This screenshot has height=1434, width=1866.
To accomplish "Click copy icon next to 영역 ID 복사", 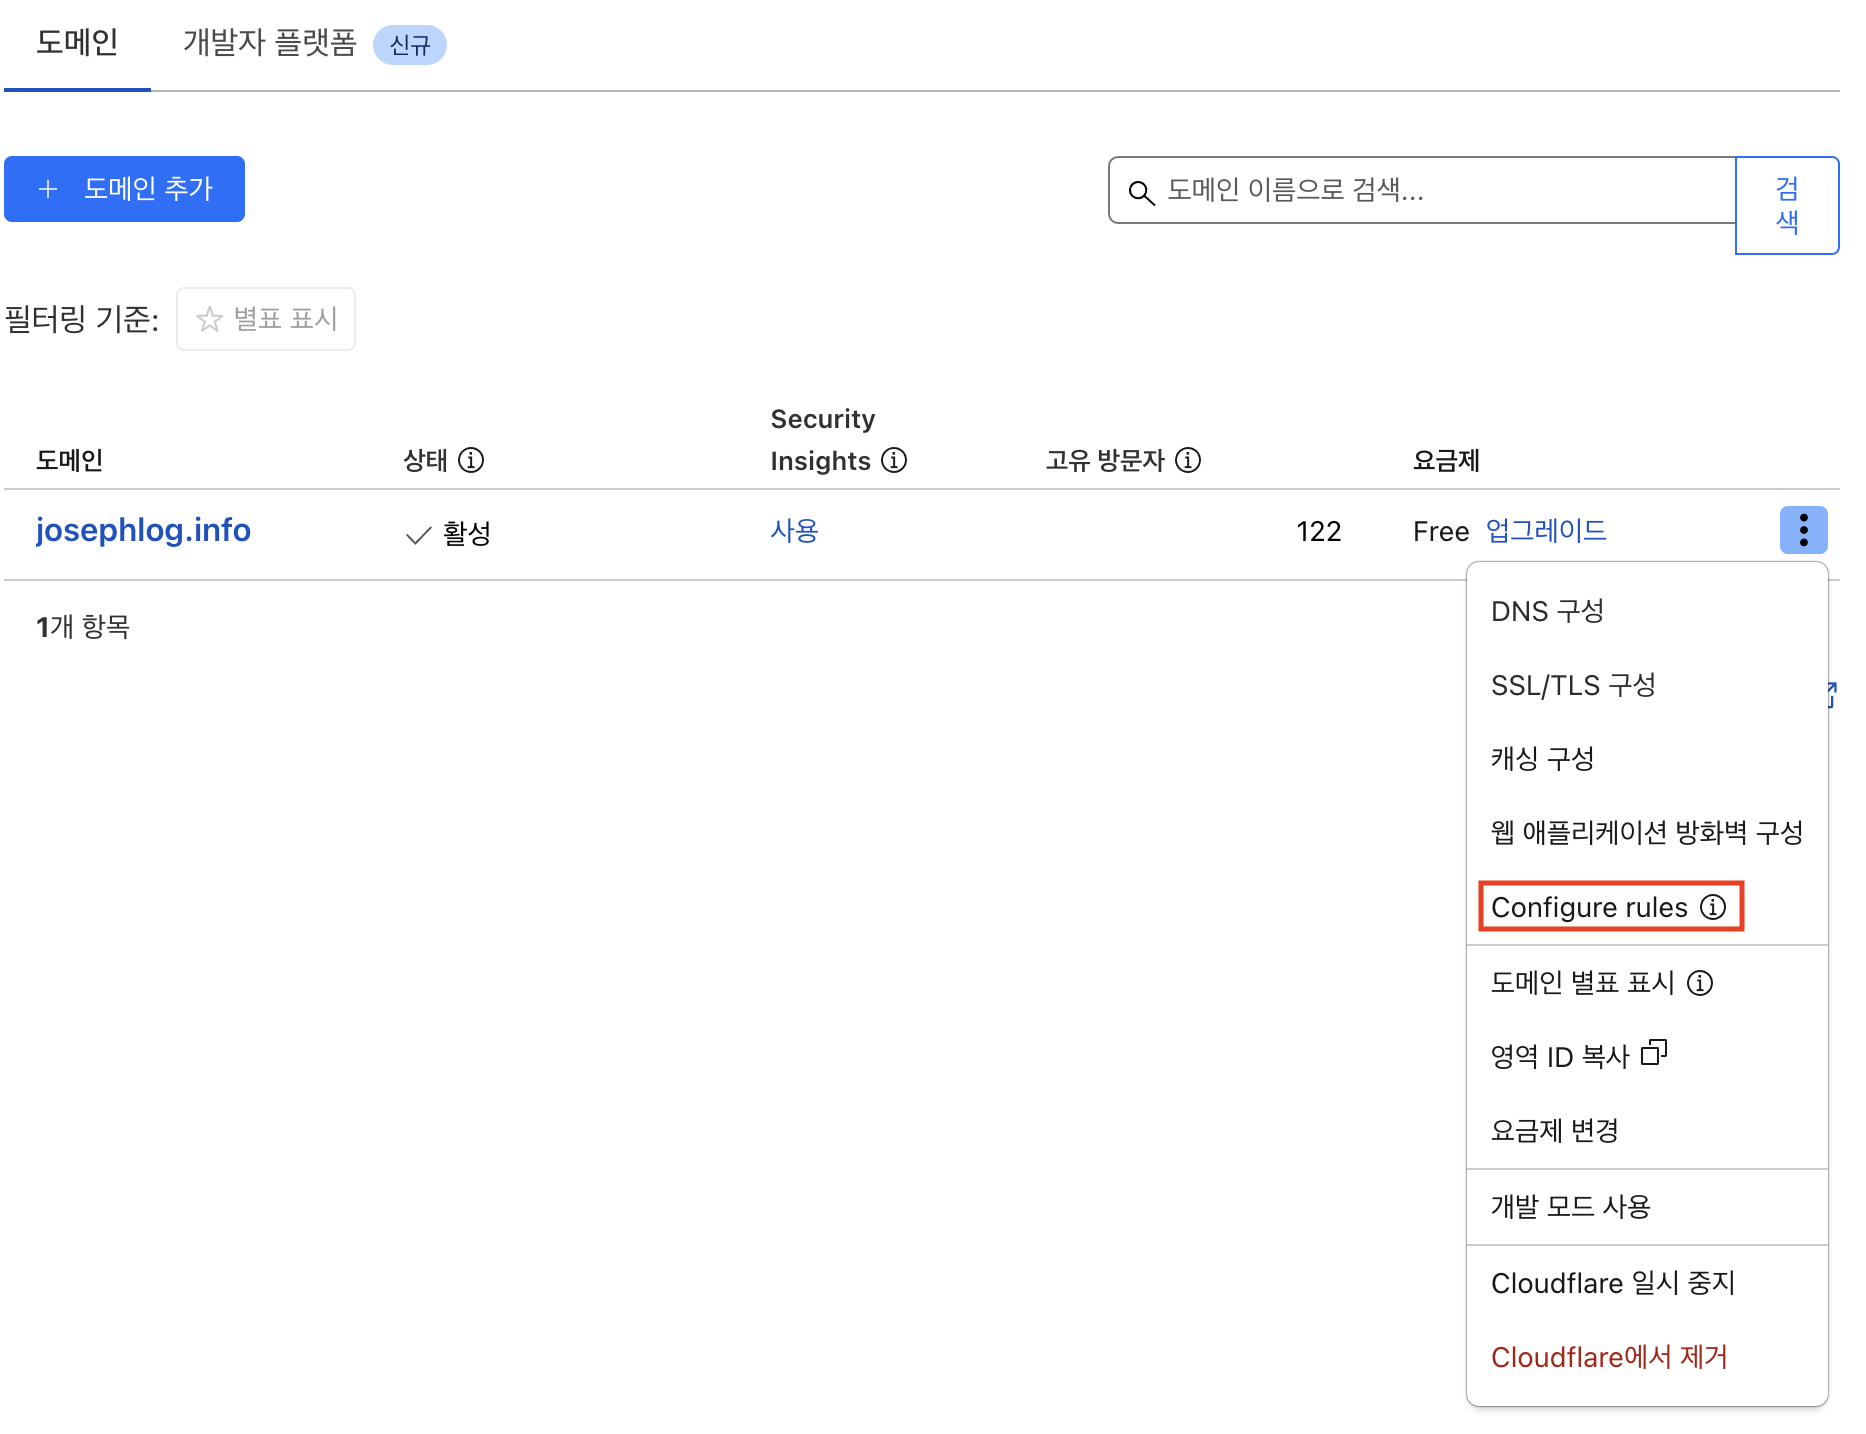I will click(1654, 1053).
